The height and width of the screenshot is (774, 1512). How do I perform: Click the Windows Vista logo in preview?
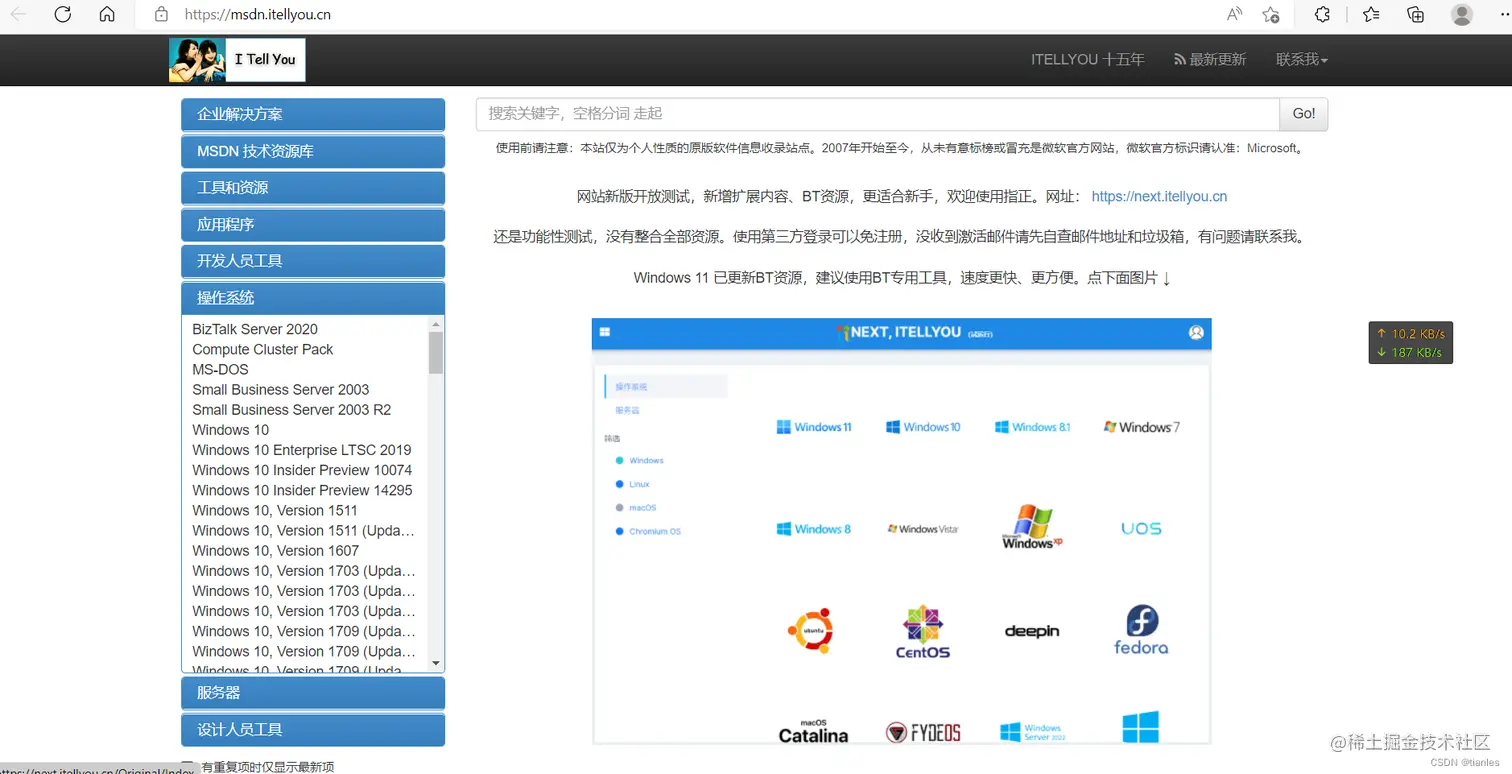(x=923, y=529)
